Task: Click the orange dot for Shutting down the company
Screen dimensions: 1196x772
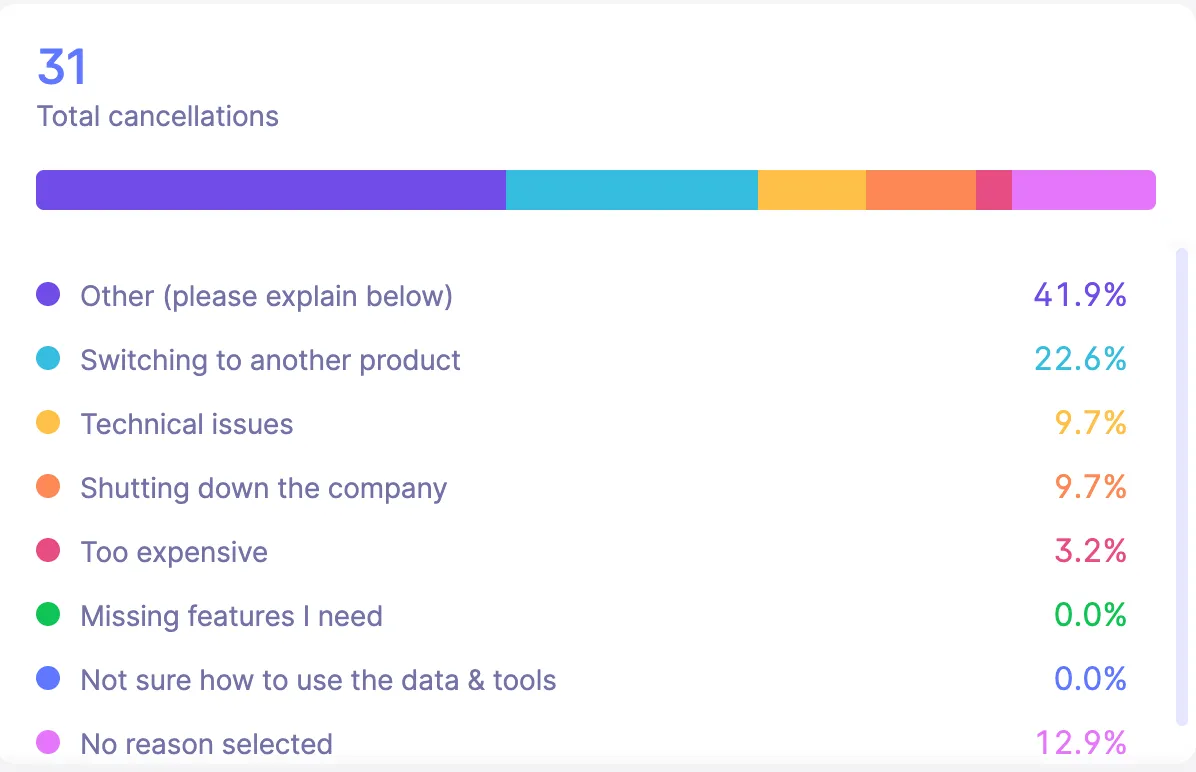Action: coord(48,487)
